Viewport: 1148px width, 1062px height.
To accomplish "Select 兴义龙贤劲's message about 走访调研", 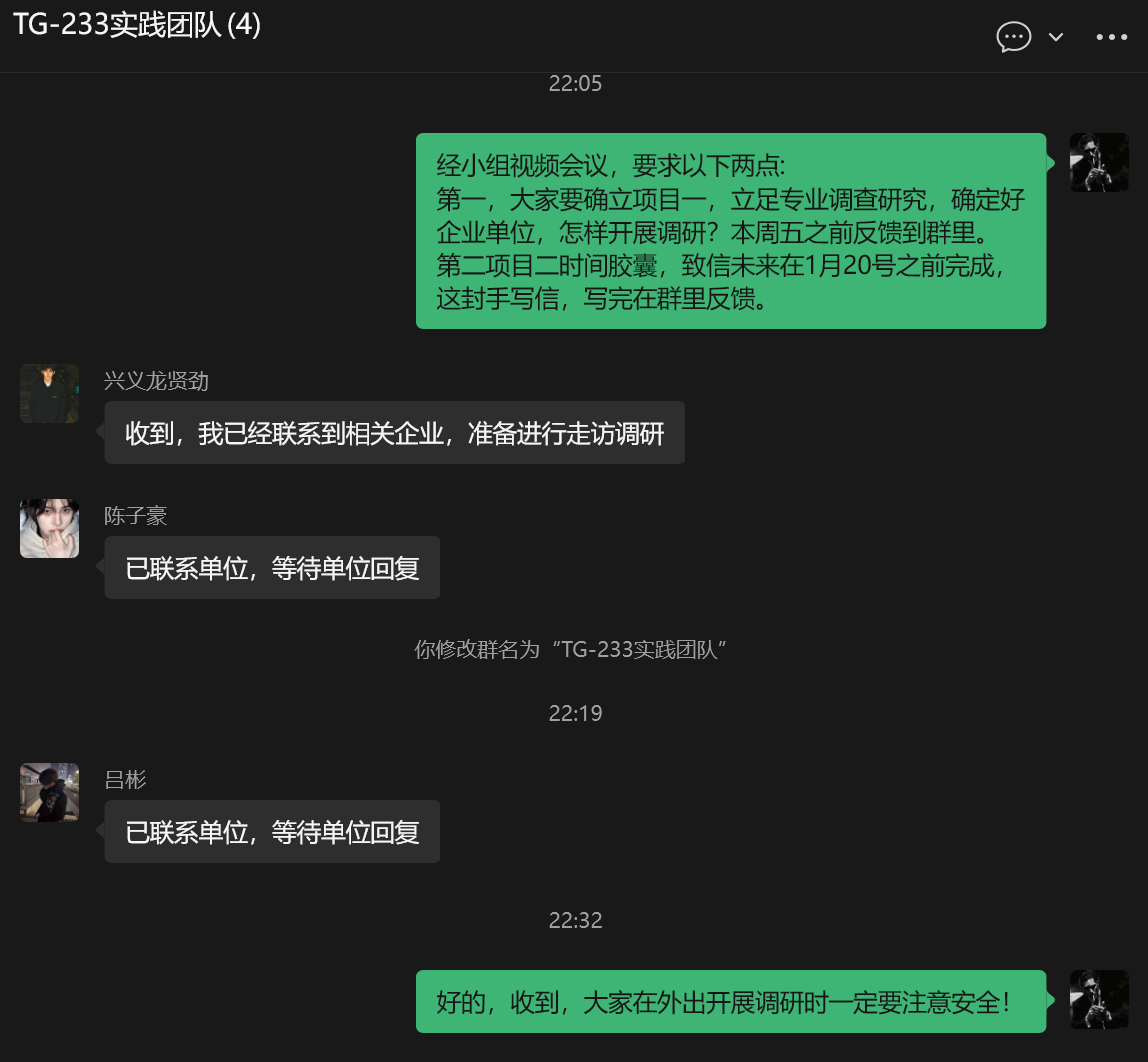I will pos(395,433).
